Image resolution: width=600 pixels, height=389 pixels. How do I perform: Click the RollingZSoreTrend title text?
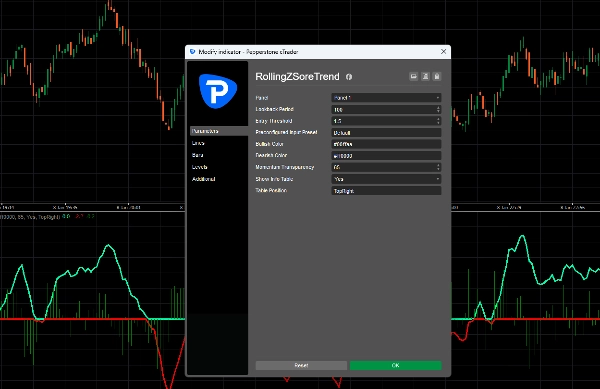pos(297,76)
